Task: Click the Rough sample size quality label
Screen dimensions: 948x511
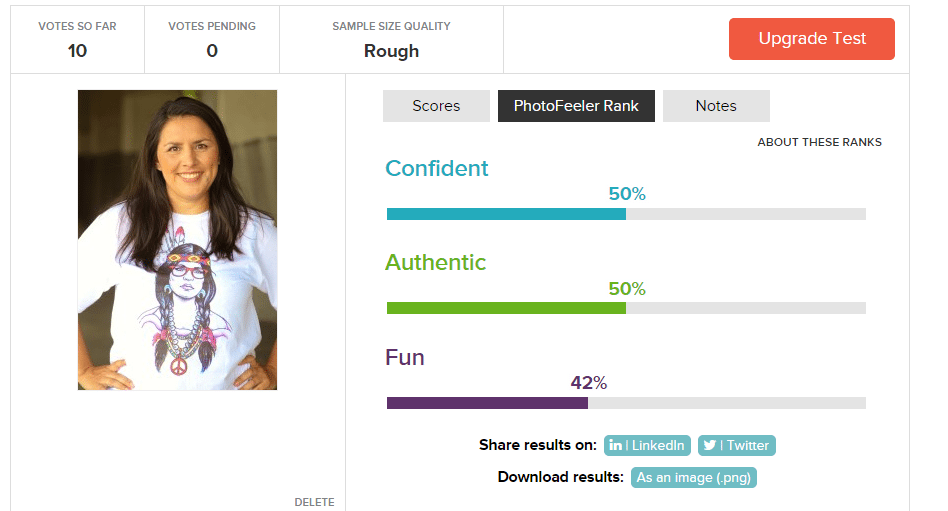Action: (391, 51)
